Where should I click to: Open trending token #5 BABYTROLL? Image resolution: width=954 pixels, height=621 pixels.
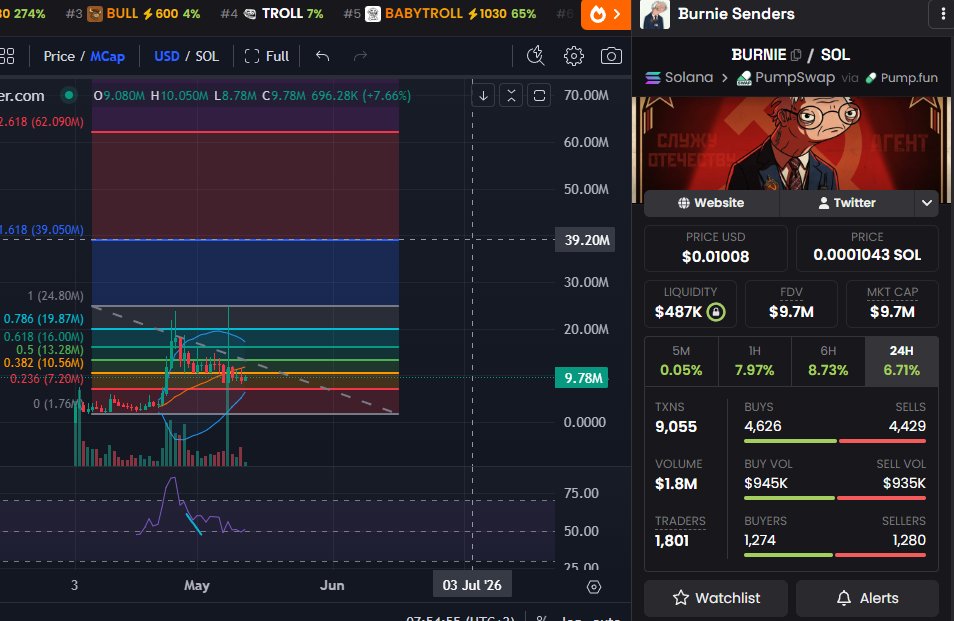(x=440, y=13)
